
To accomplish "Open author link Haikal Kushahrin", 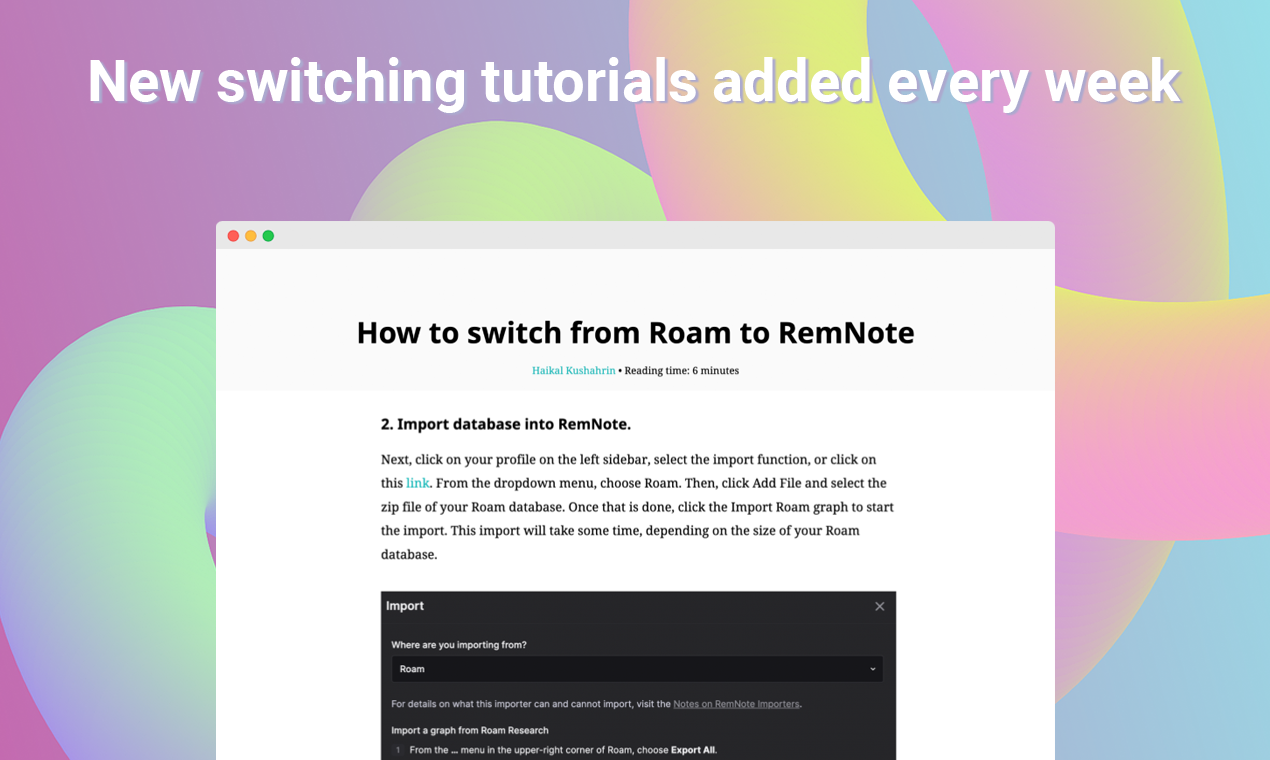I will pos(574,371).
